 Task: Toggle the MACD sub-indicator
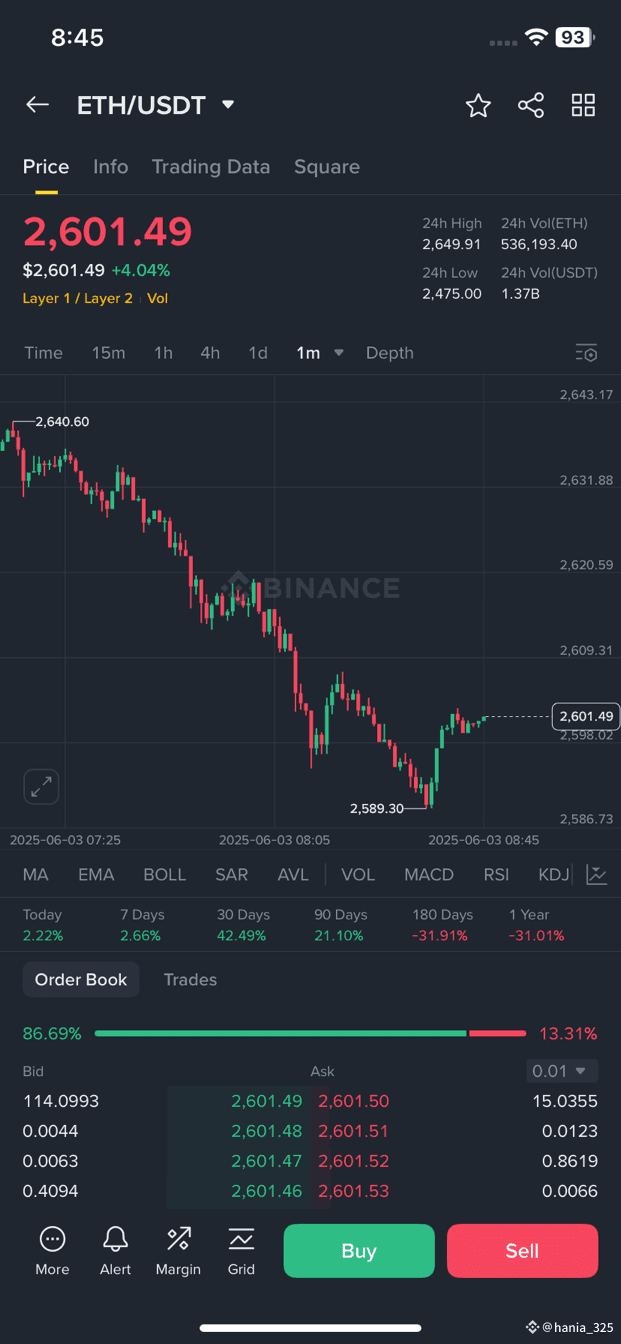click(x=429, y=875)
